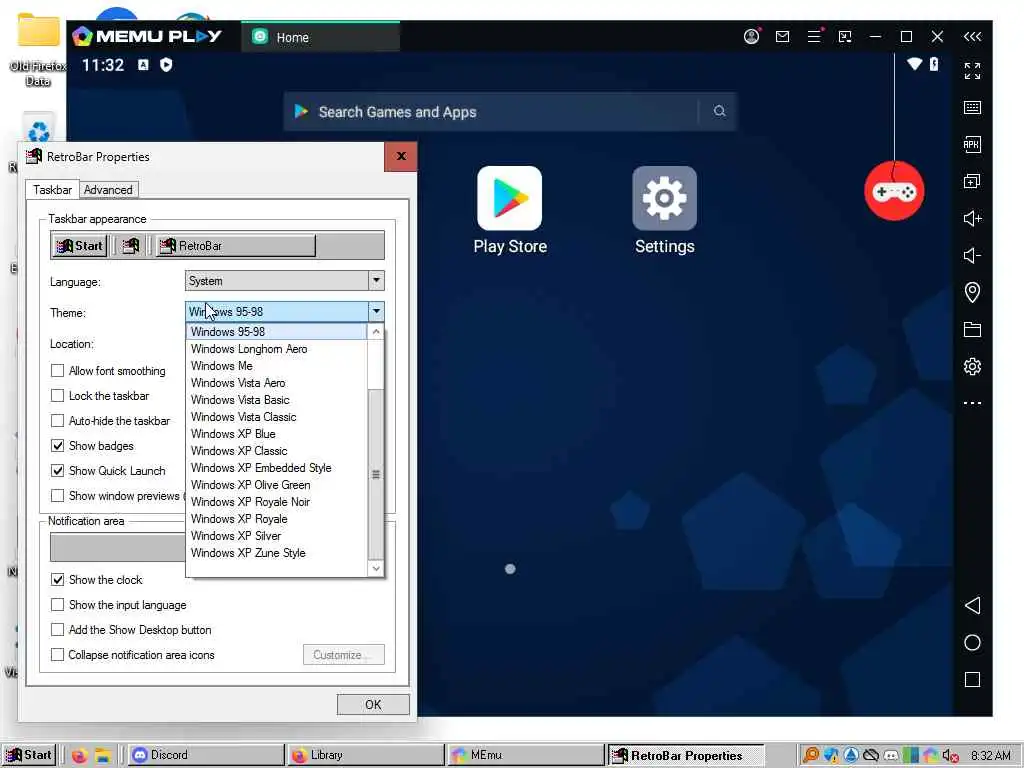Tap the Android recent apps square button
1024x768 pixels.
(972, 680)
